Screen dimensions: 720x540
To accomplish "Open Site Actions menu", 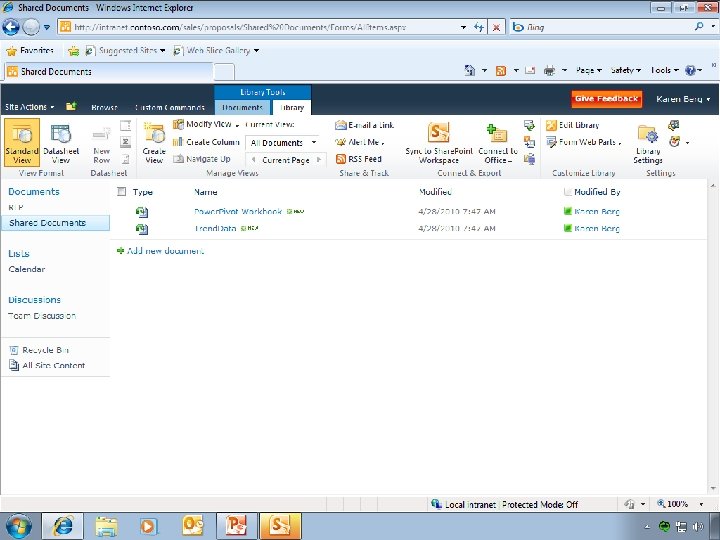I will pyautogui.click(x=29, y=107).
